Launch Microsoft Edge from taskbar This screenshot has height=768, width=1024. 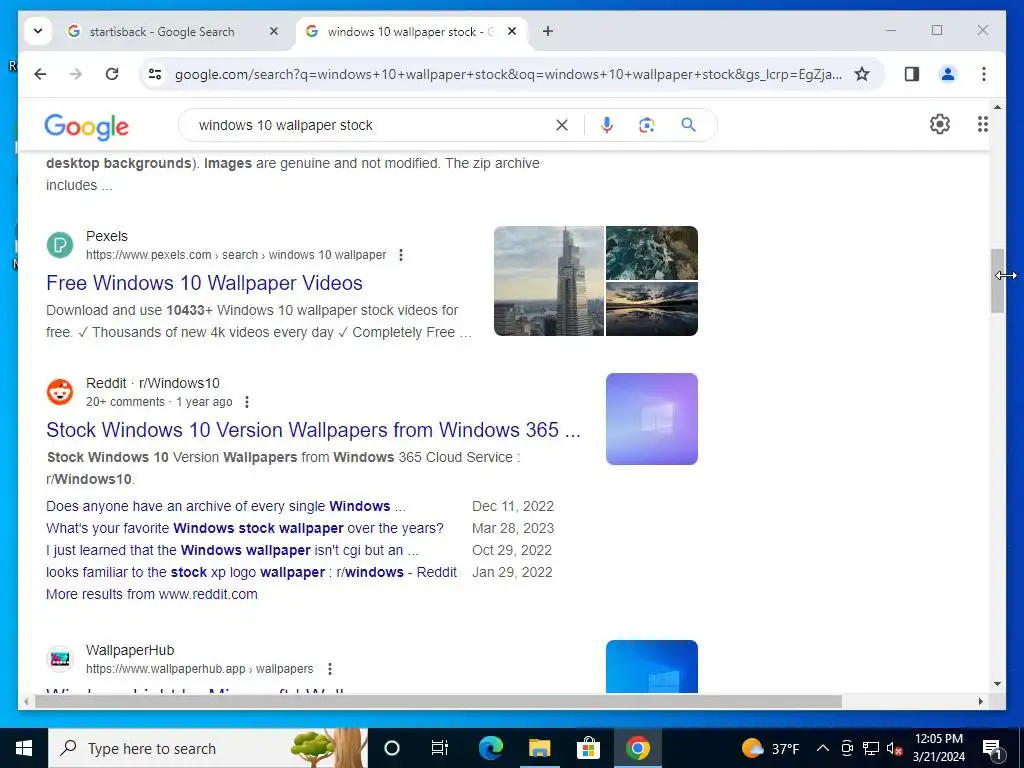(490, 748)
